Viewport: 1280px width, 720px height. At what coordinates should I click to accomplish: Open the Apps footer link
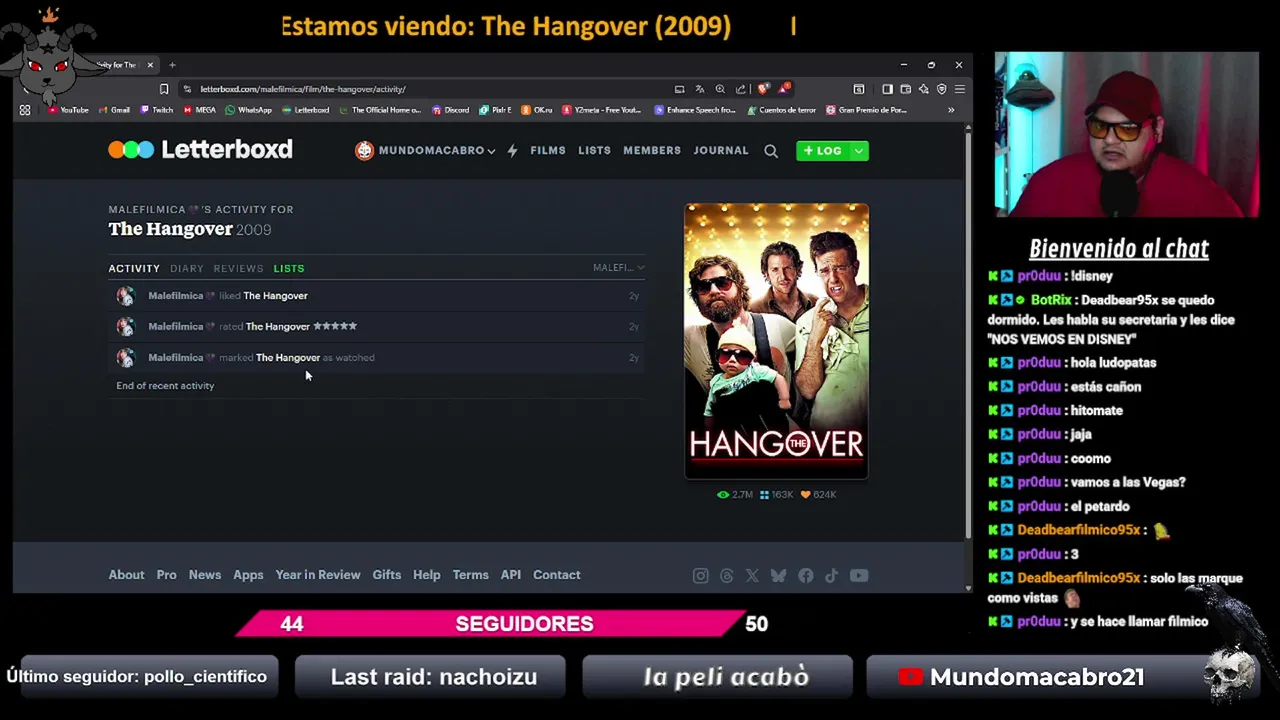click(x=248, y=575)
